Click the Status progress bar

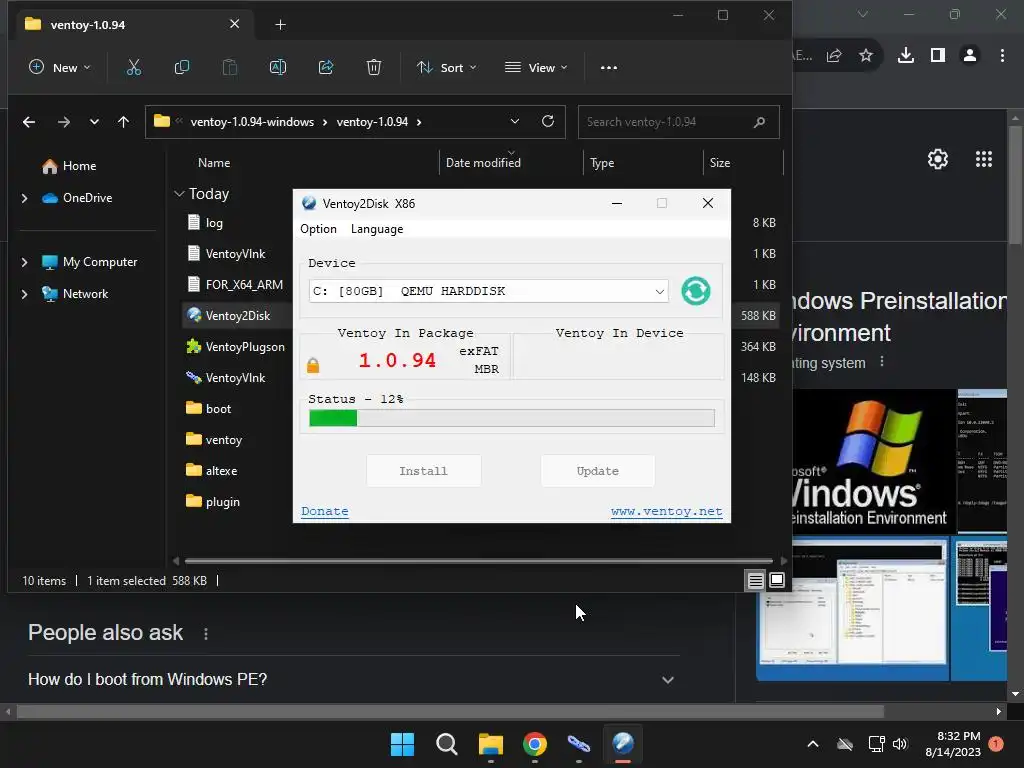point(512,418)
